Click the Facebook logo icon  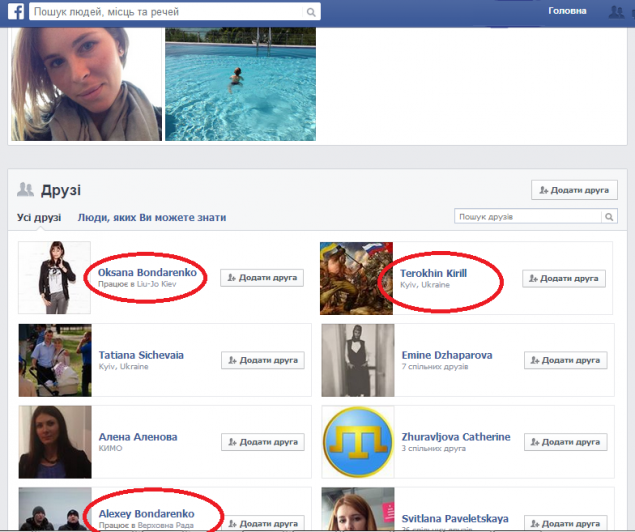(x=13, y=13)
